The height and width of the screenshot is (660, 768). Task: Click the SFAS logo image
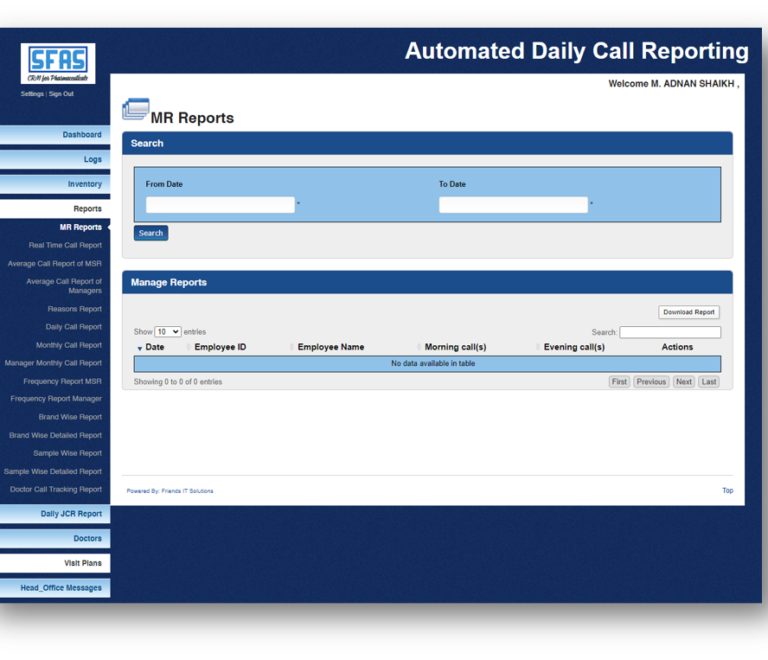pos(58,64)
